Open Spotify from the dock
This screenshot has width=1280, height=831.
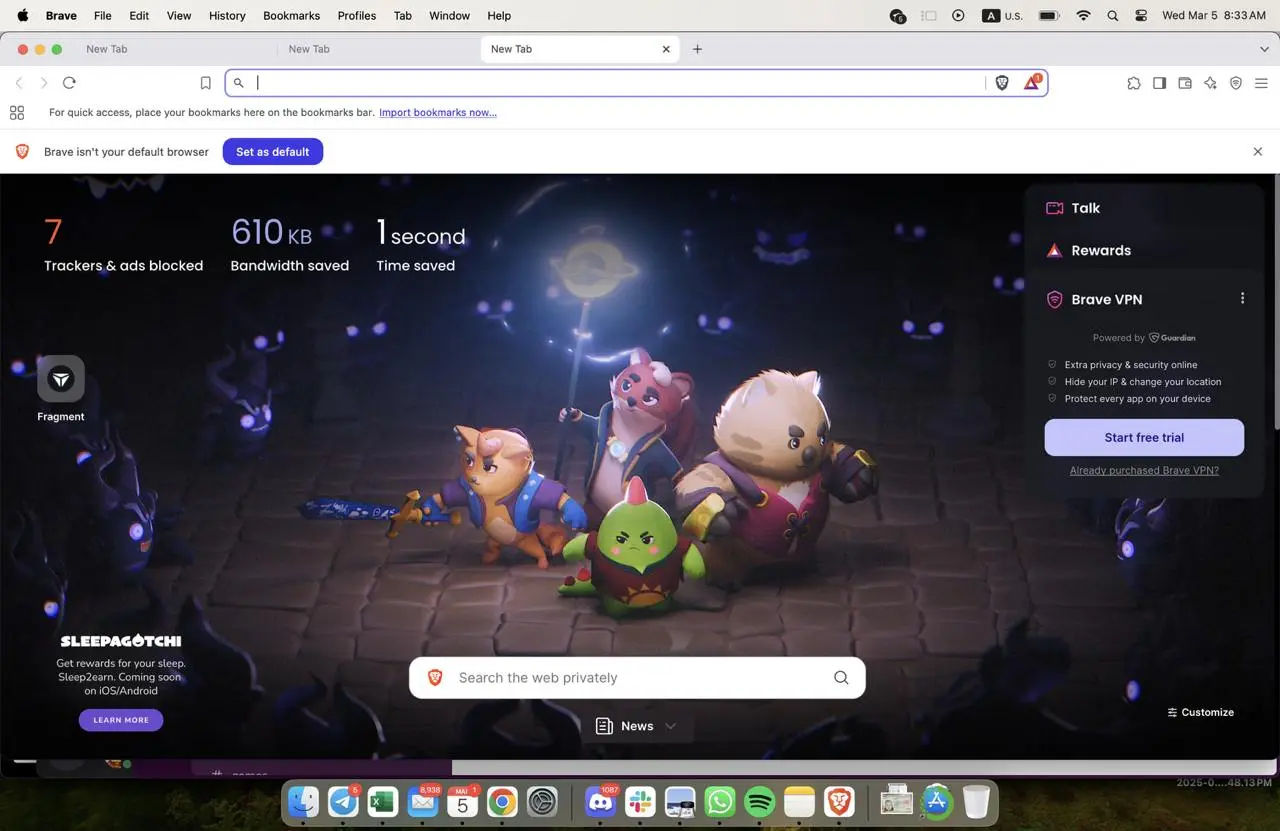click(760, 801)
